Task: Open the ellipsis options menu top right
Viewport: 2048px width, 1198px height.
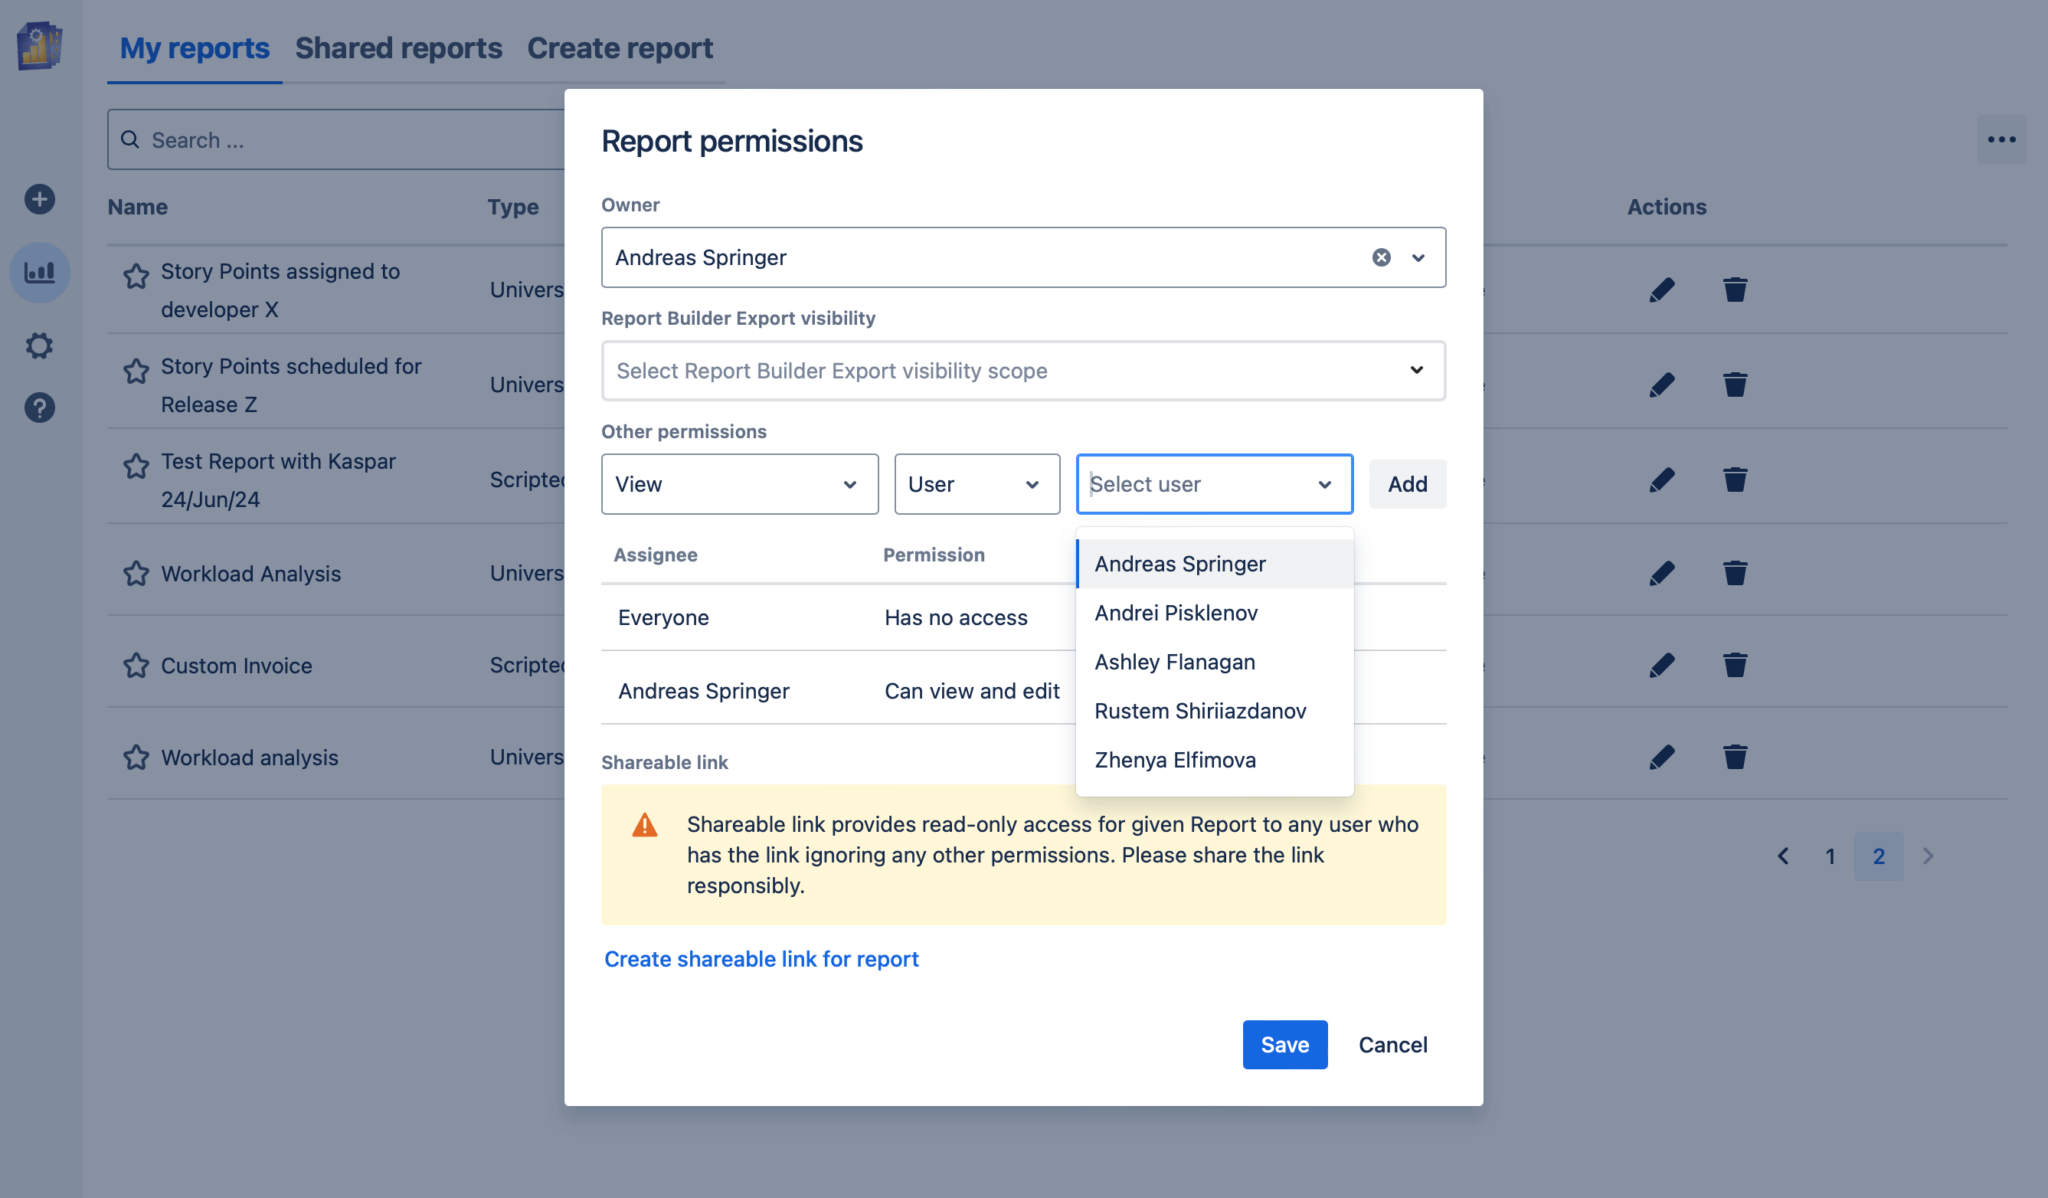Action: 2001,139
